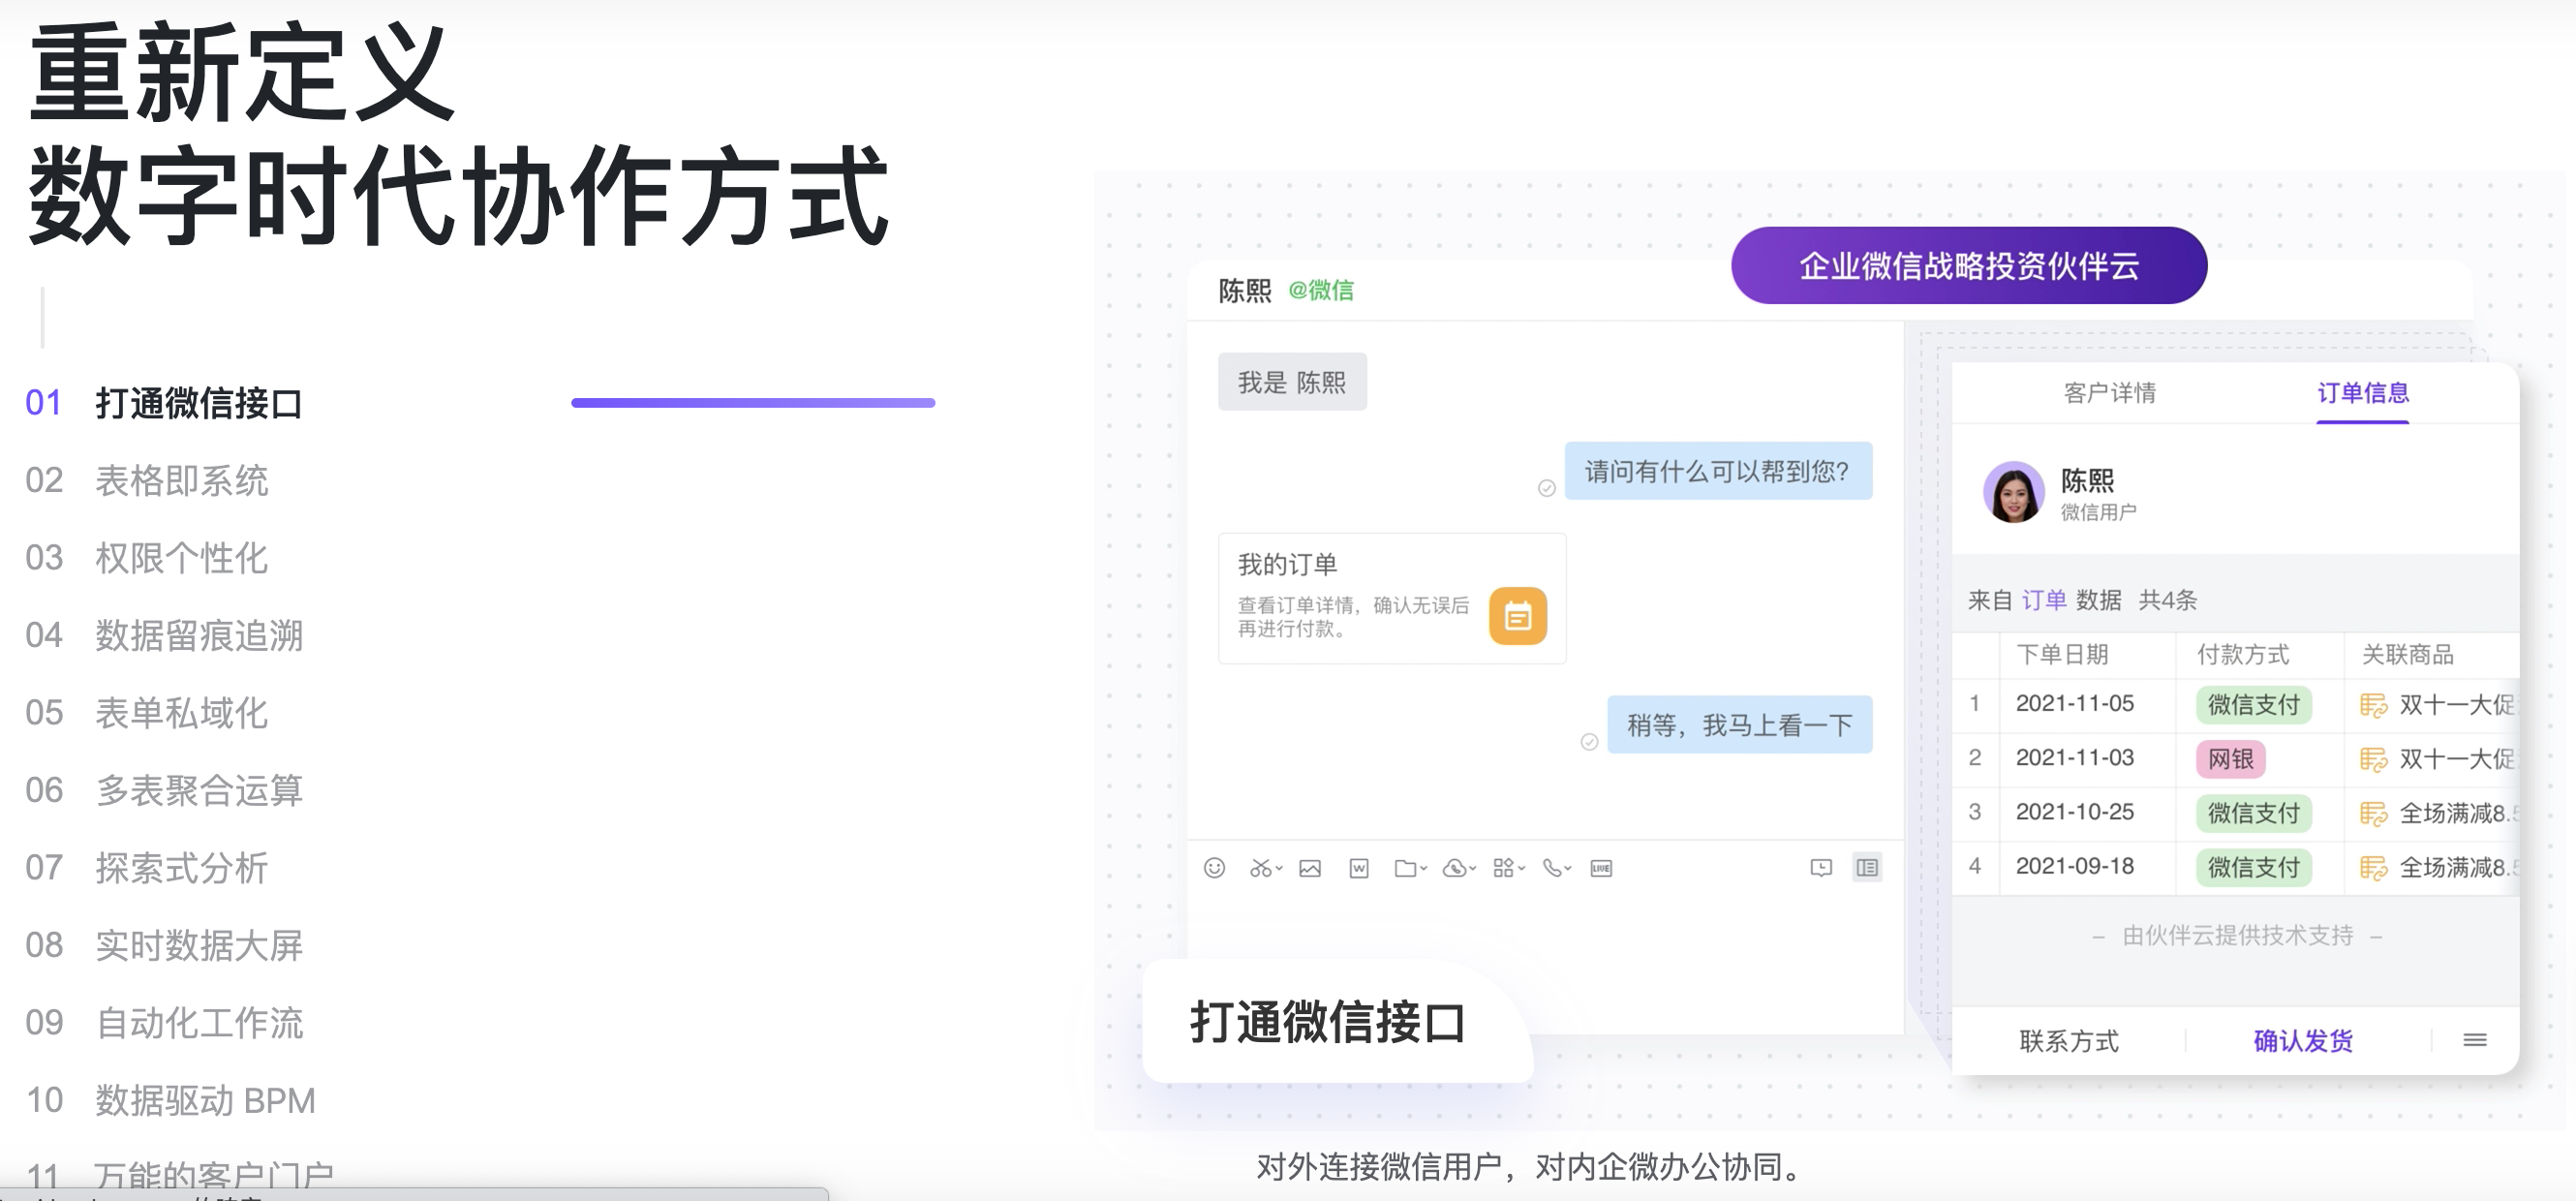Screen dimensions: 2576x1201
Task: Select 06 多表聚合运算 in the feature list
Action: point(164,791)
